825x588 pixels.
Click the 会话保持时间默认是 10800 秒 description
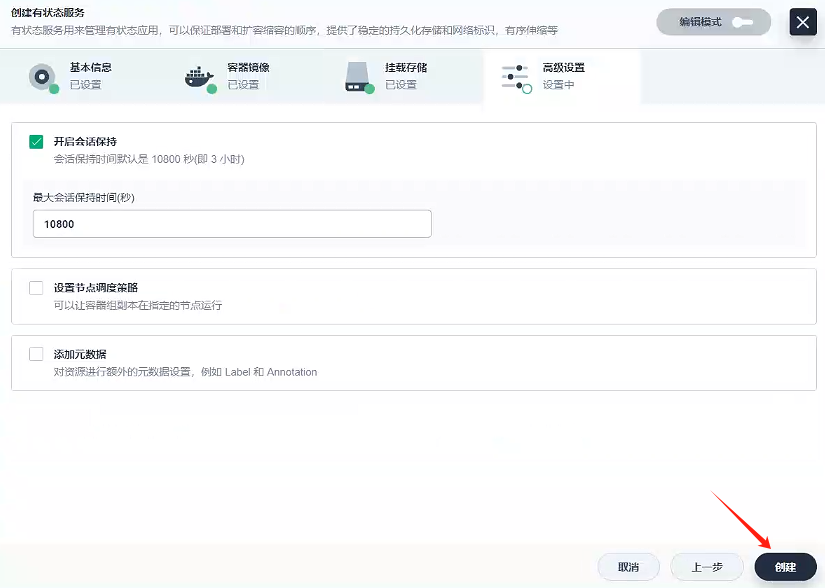coord(149,159)
